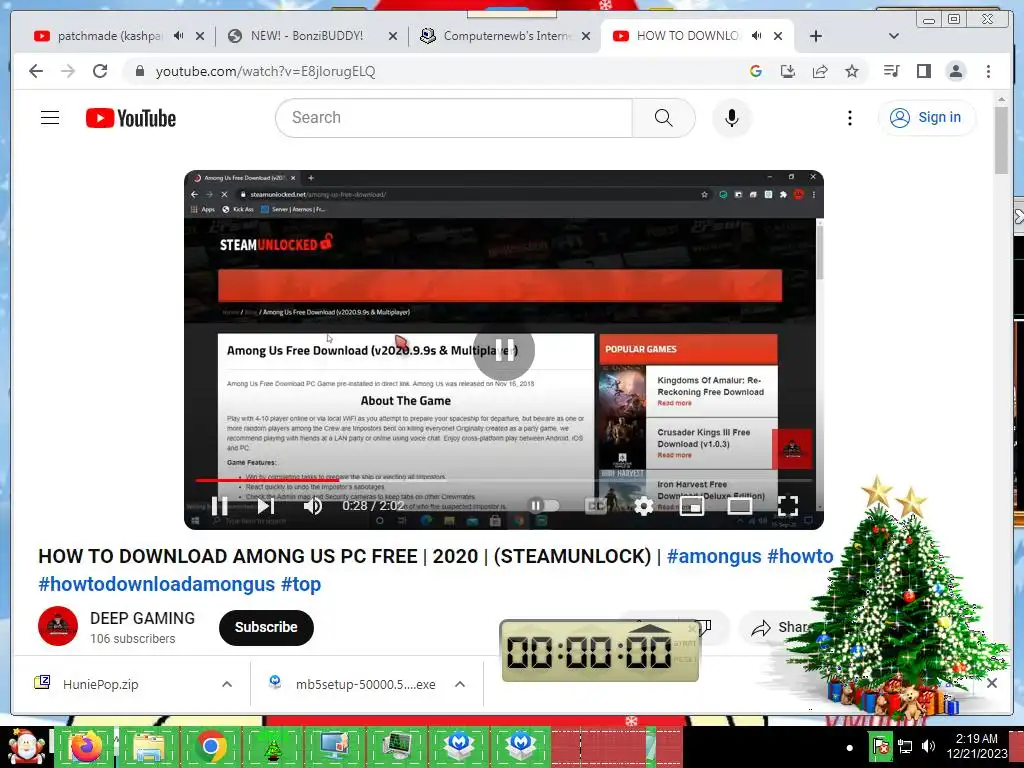Open the taskbar clock showing 2:19 AM
Screen dimensions: 1024x768
[976, 746]
